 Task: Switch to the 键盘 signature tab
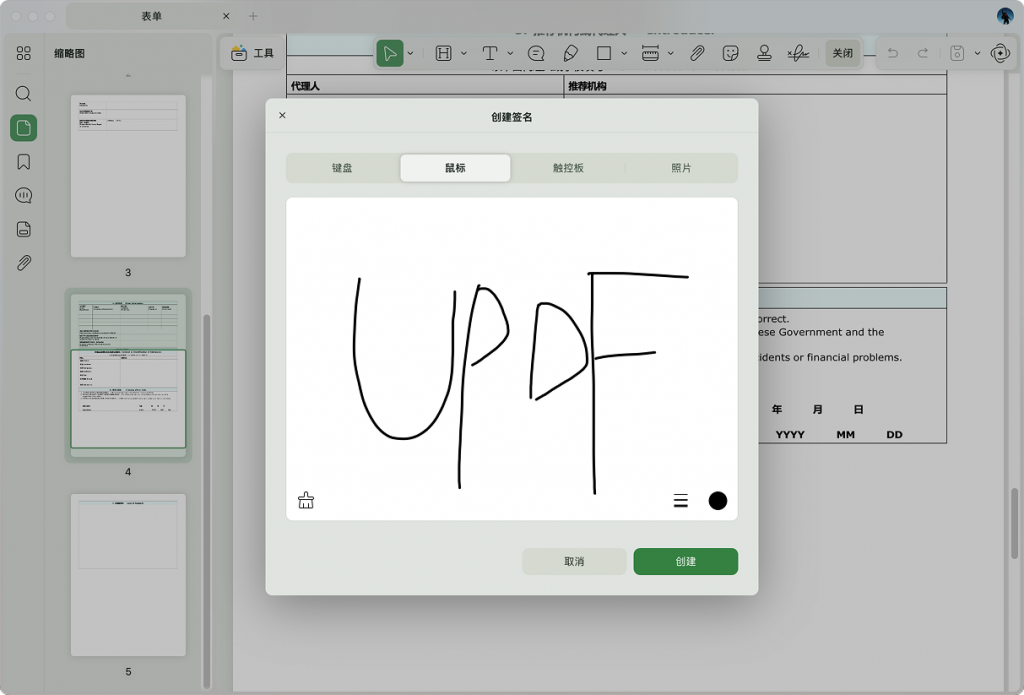[x=342, y=168]
